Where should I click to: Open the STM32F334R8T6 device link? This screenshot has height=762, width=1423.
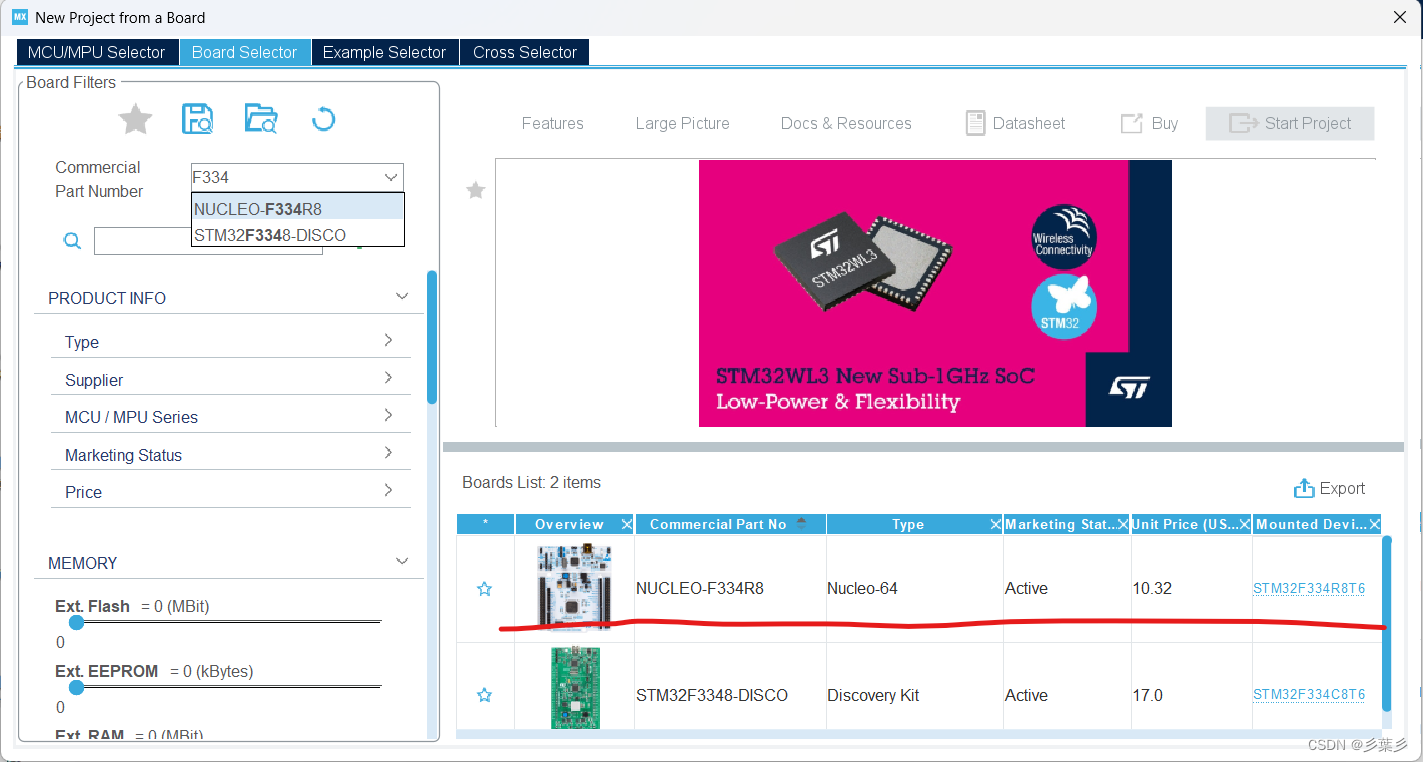click(x=1309, y=589)
